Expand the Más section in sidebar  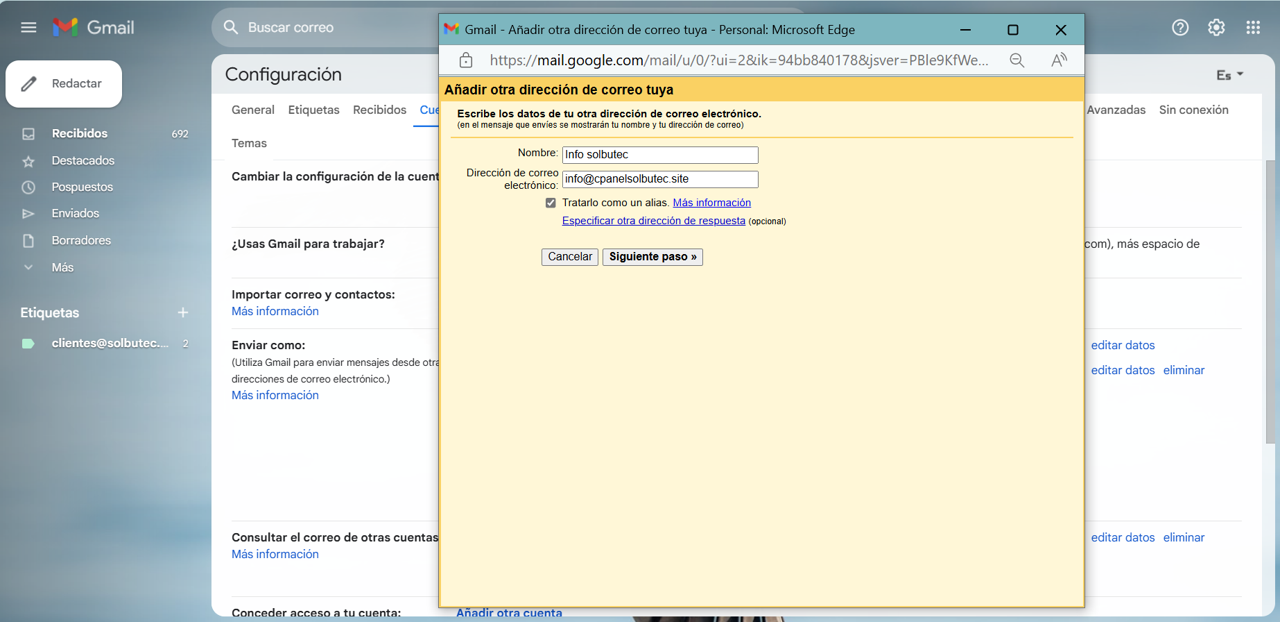click(x=62, y=267)
